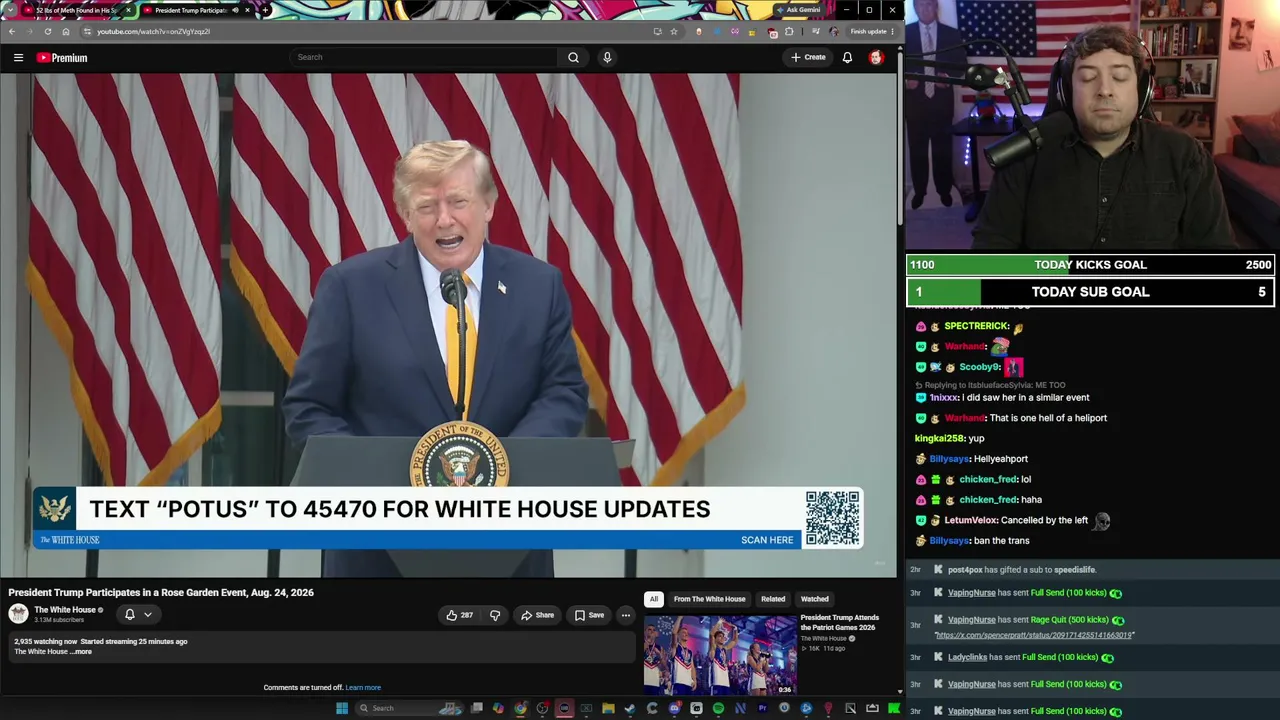Open Adobe Premiere Pro from taskbar
The width and height of the screenshot is (1280, 720).
(x=762, y=708)
